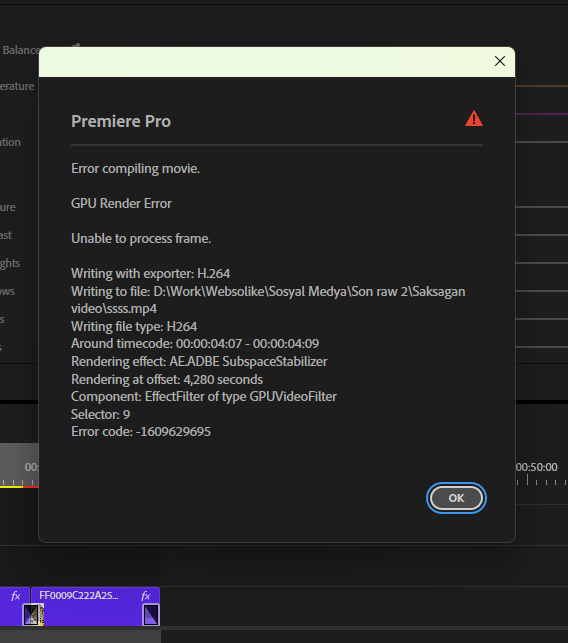This screenshot has height=643, width=568.
Task: Click the Balance label in Lumetri panel
Action: (x=21, y=50)
